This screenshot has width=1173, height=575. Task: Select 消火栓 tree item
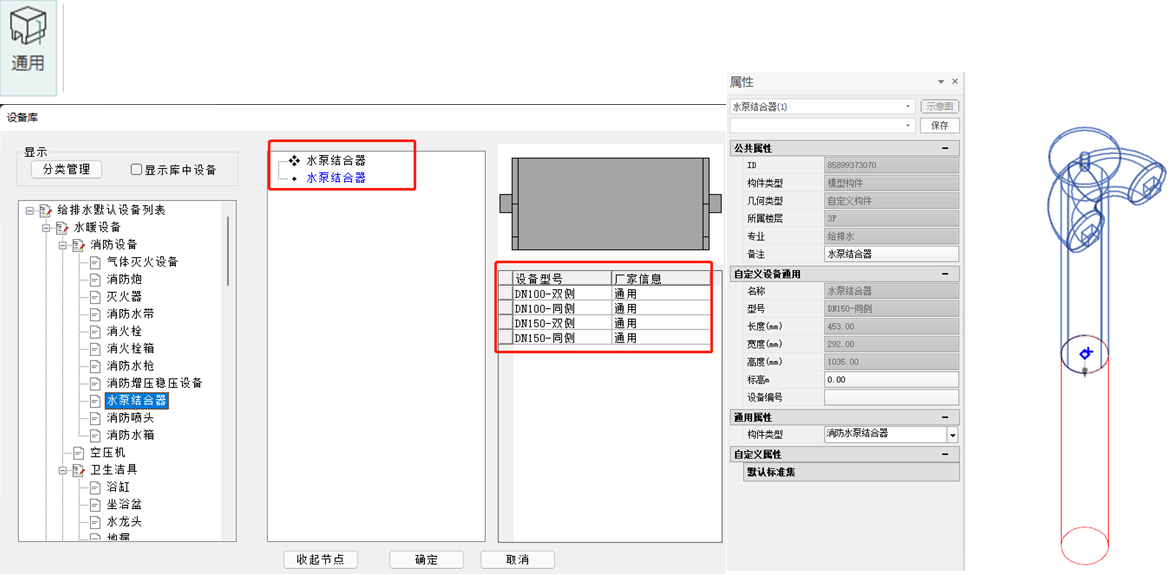tap(124, 331)
